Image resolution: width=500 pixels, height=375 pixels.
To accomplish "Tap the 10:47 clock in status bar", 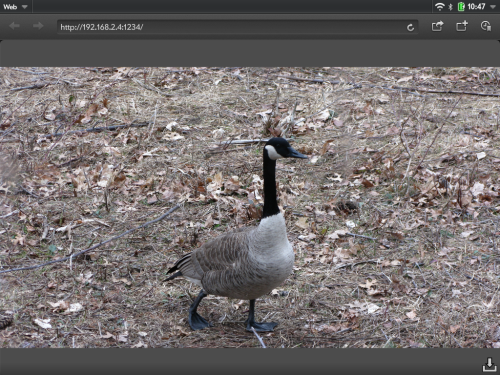I will coord(476,6).
